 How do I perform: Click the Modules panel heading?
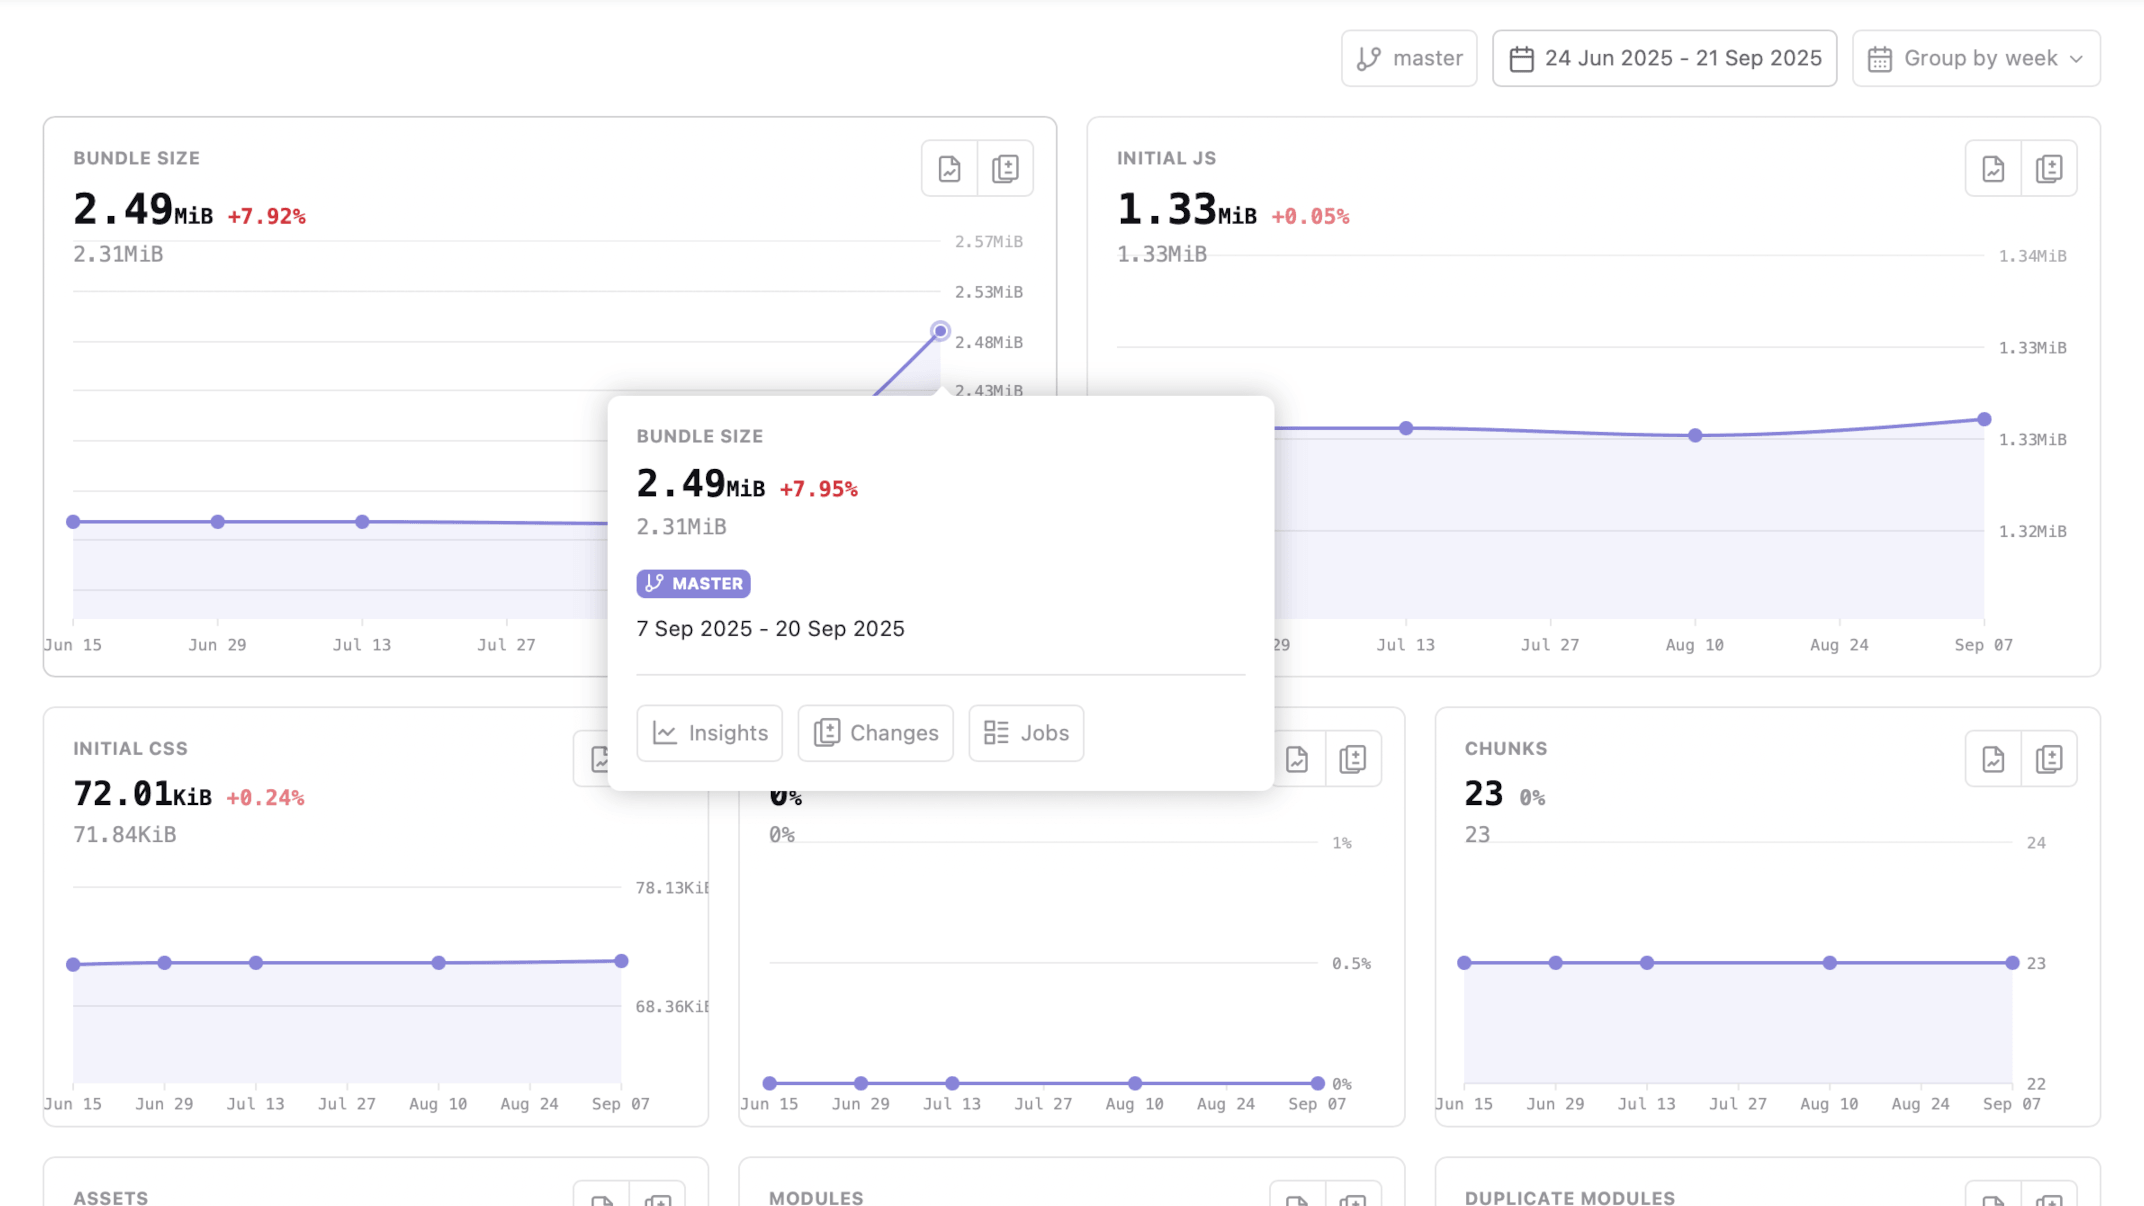click(x=816, y=1197)
